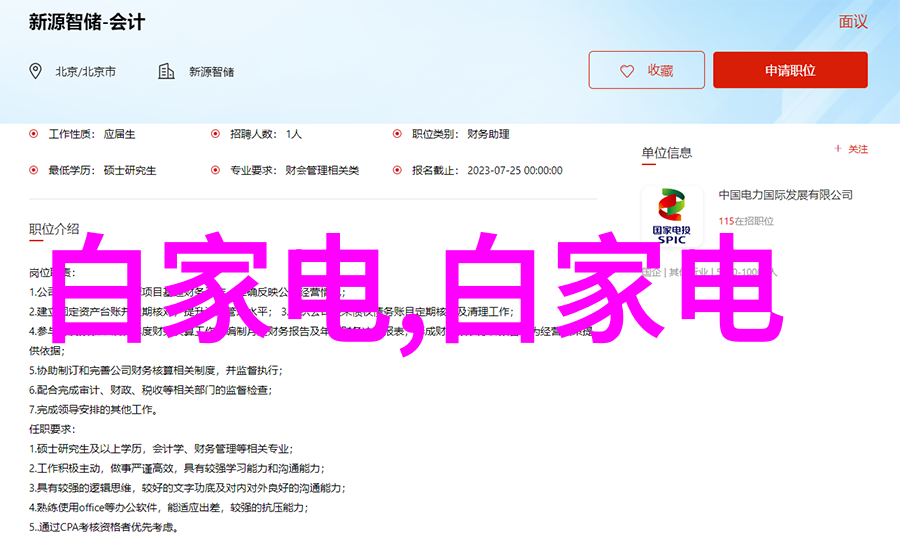Click the 1人 recruit count value

pos(294,134)
